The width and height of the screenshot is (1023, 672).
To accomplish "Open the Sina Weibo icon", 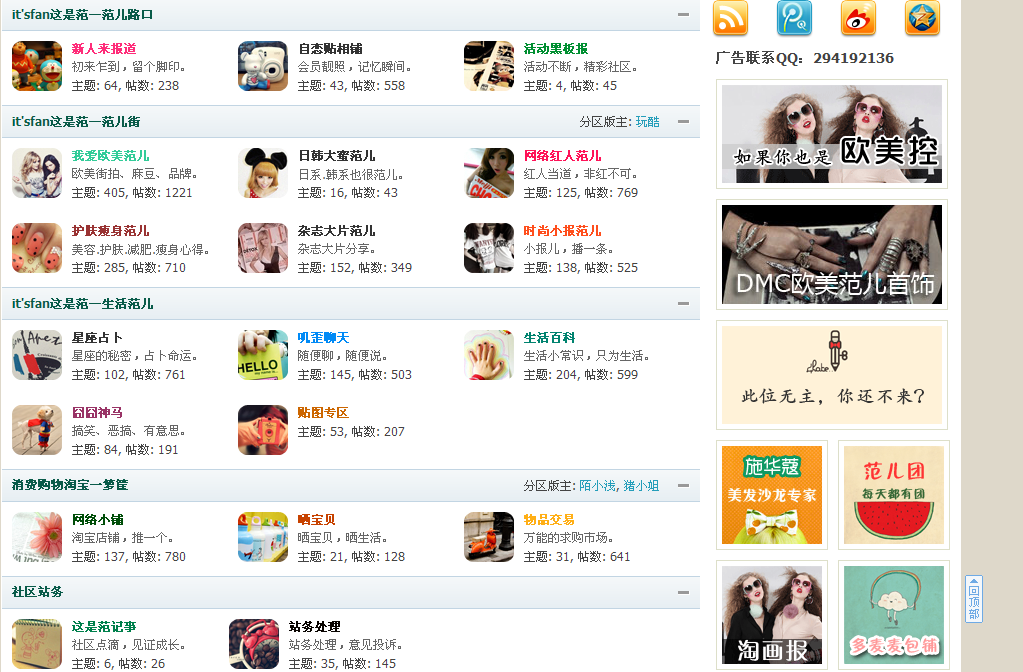I will click(858, 17).
